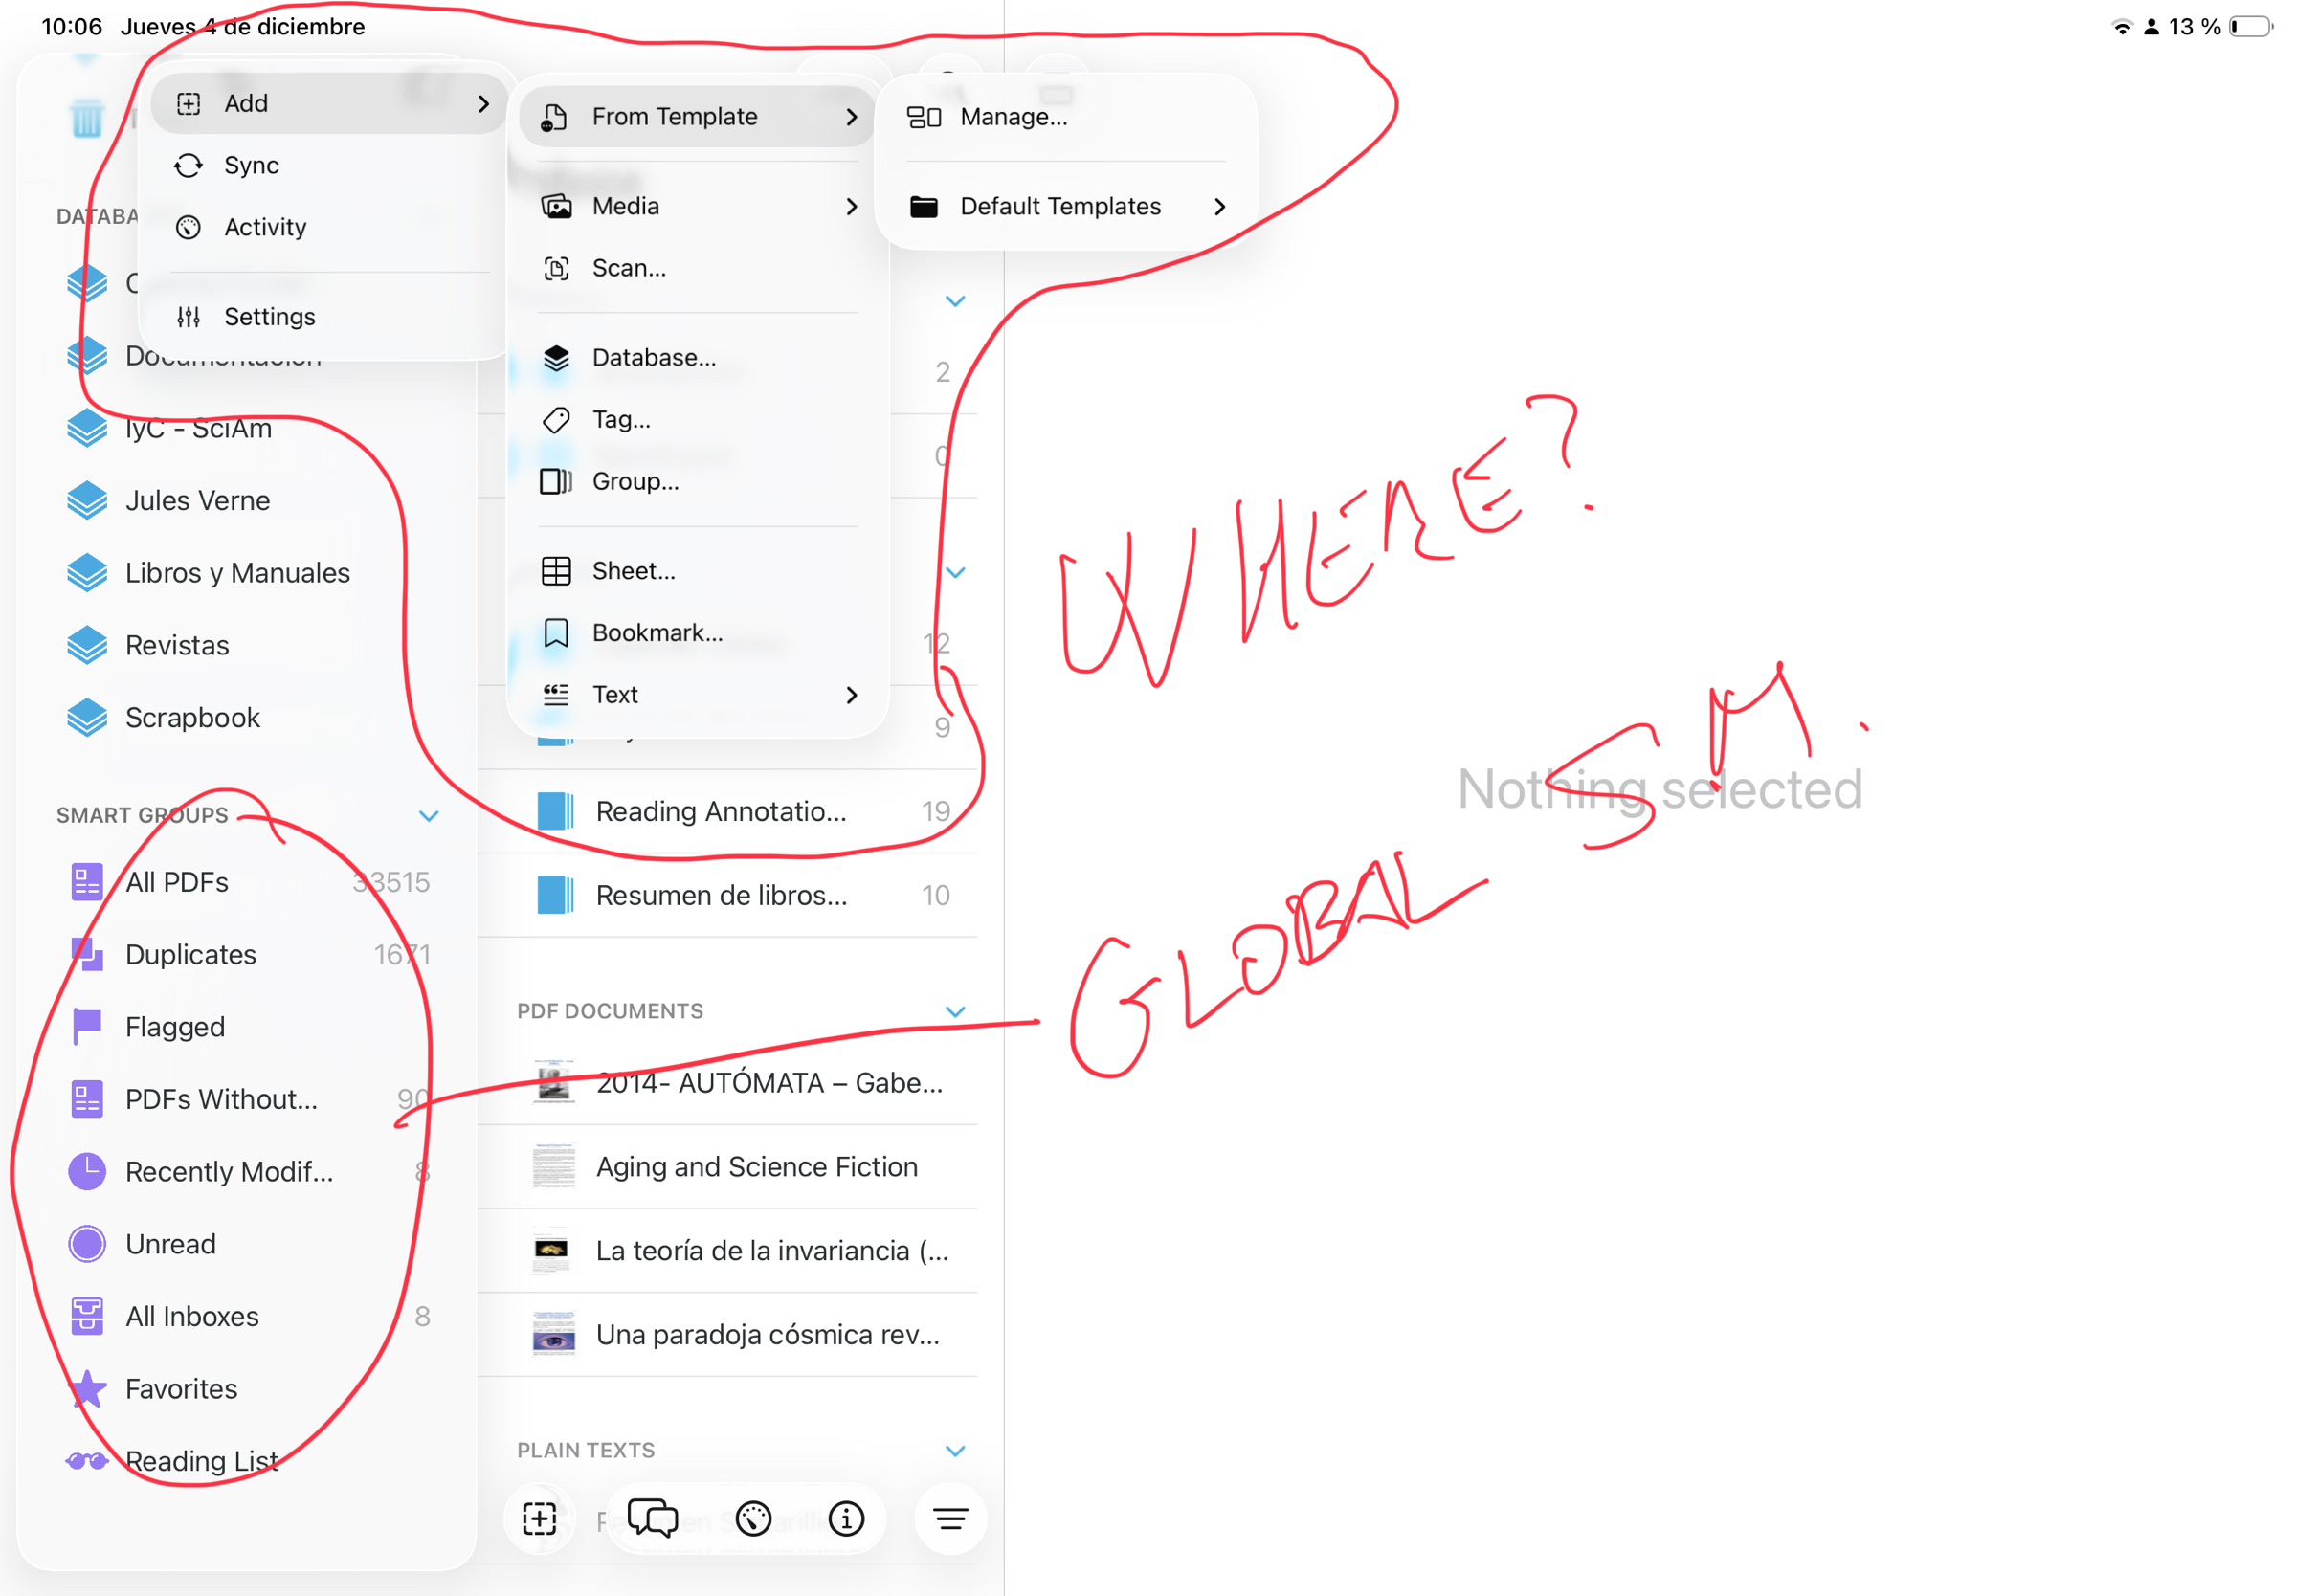2317x1596 pixels.
Task: Click the trash icon in sidebar
Action: tap(86, 118)
